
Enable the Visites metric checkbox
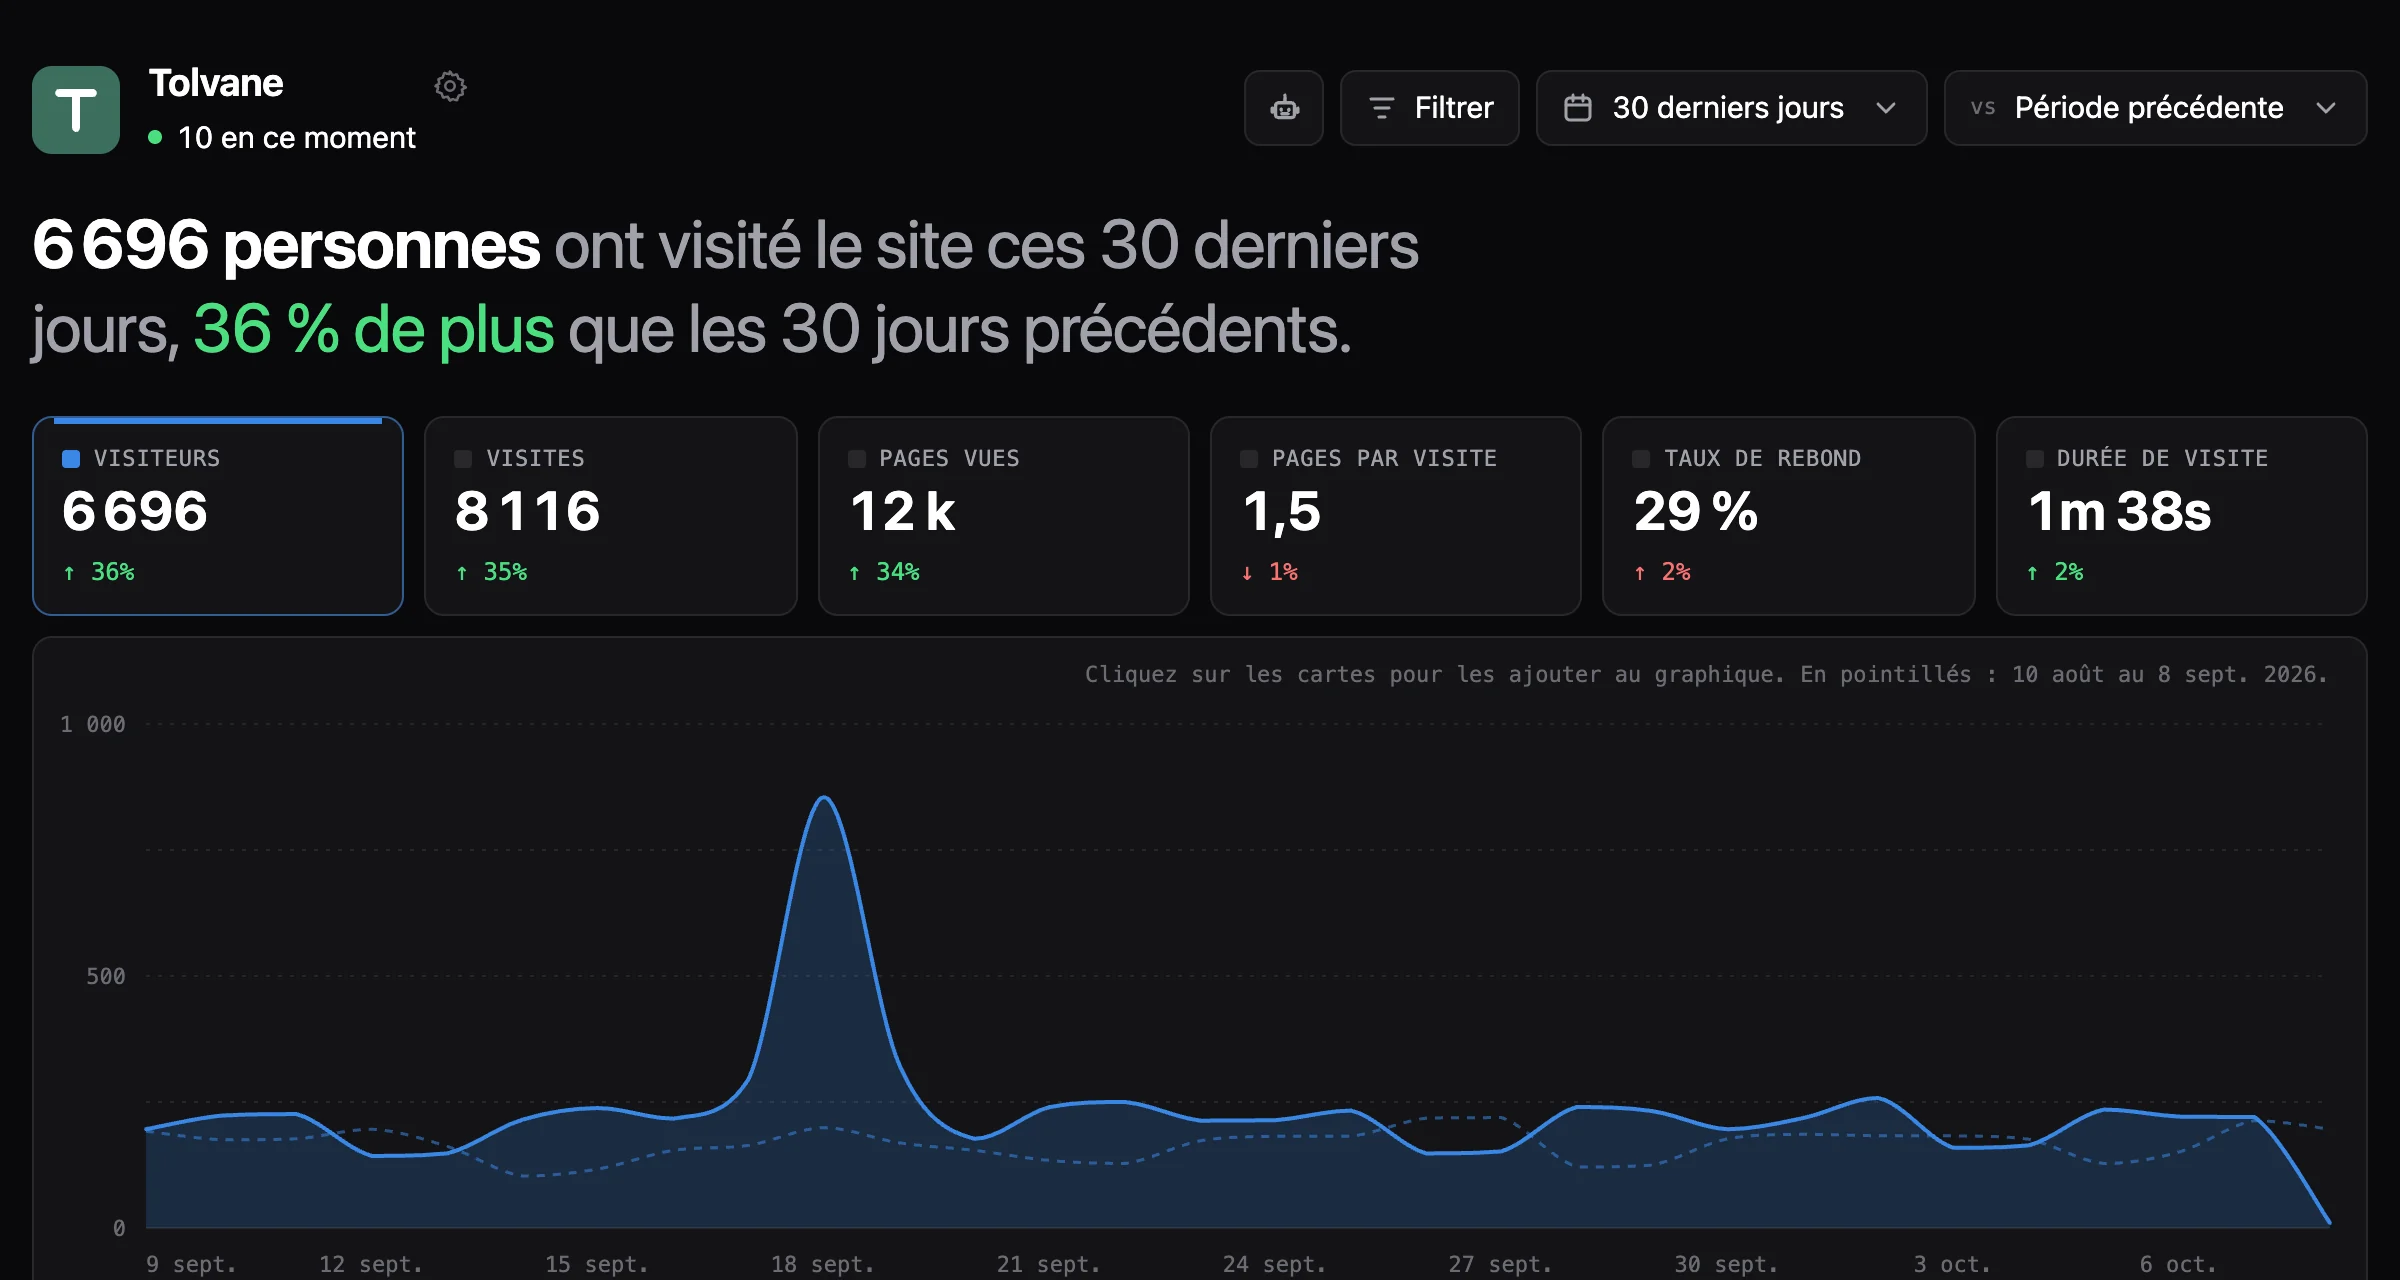tap(463, 459)
